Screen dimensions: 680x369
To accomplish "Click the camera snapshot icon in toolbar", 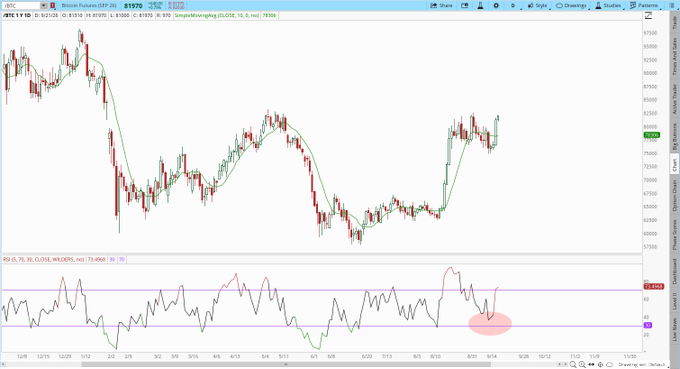I will [465, 6].
